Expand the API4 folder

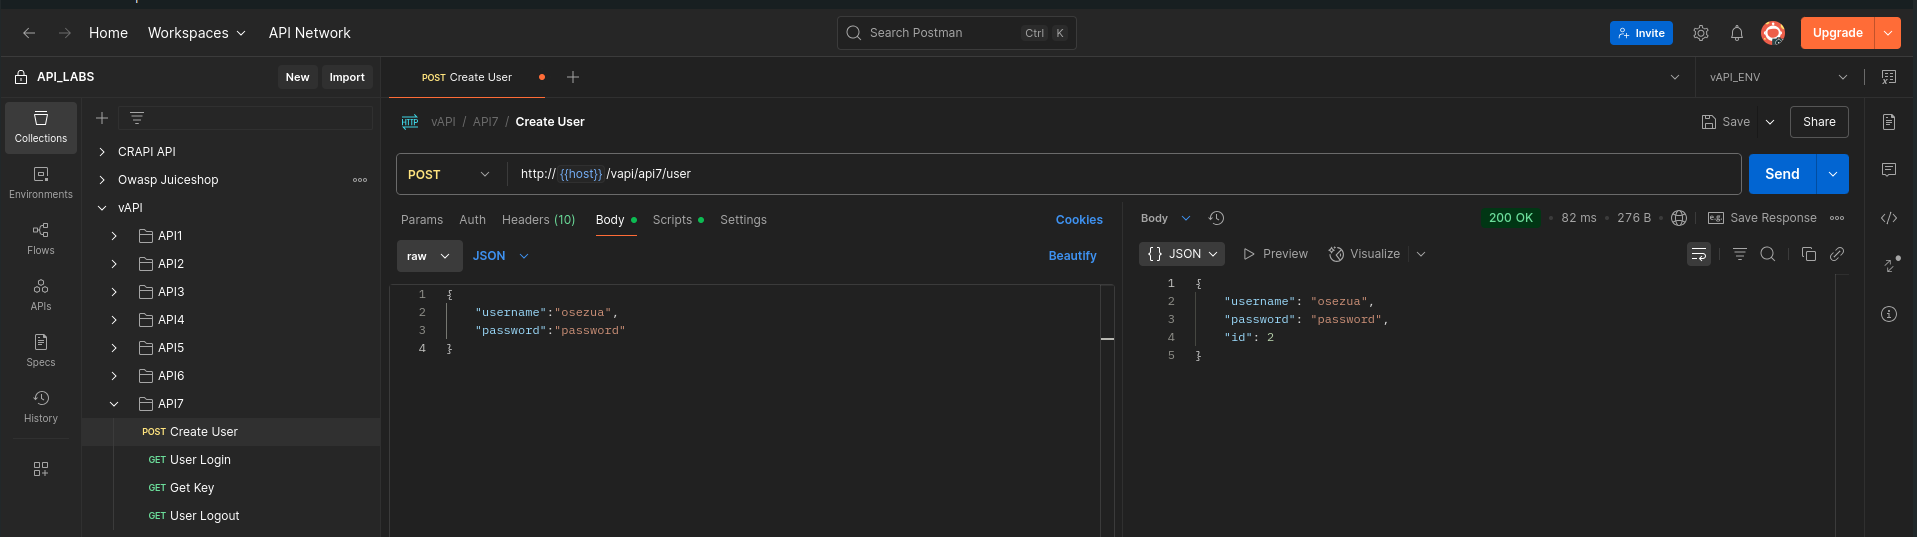114,320
